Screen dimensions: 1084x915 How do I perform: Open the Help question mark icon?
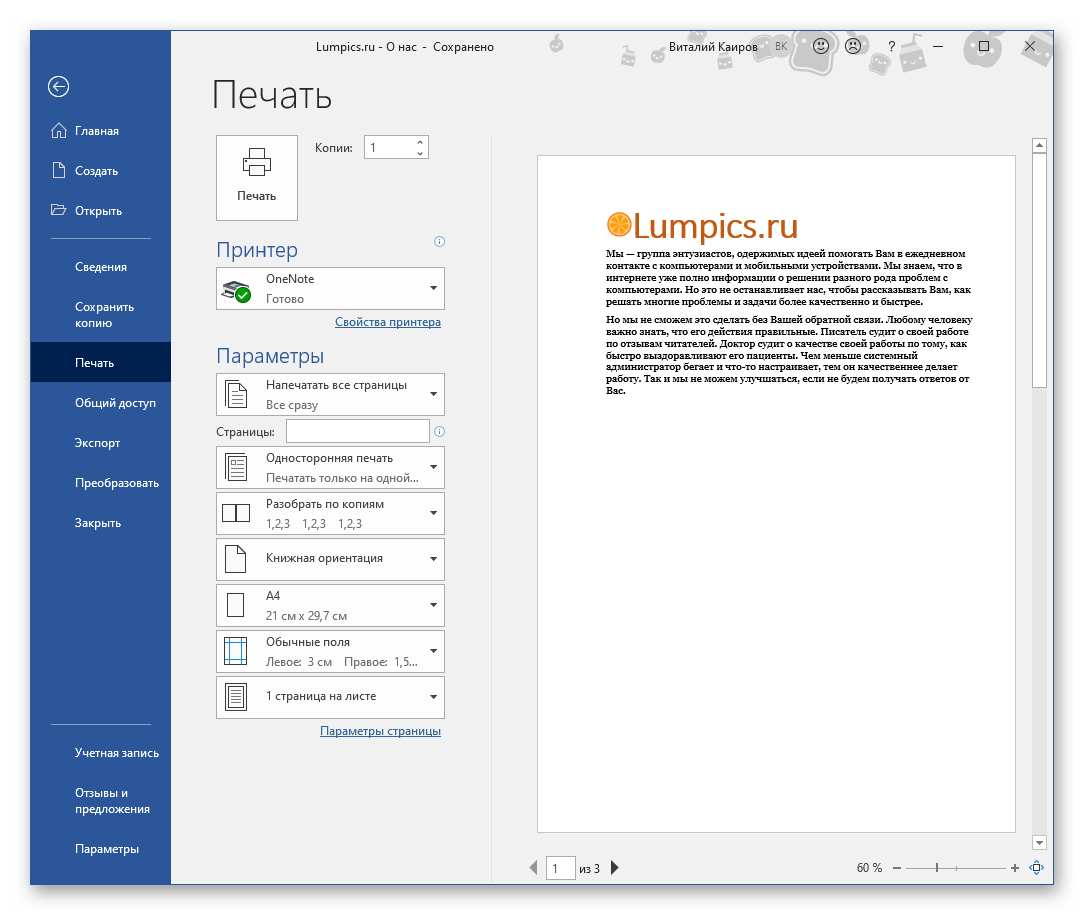pos(892,47)
